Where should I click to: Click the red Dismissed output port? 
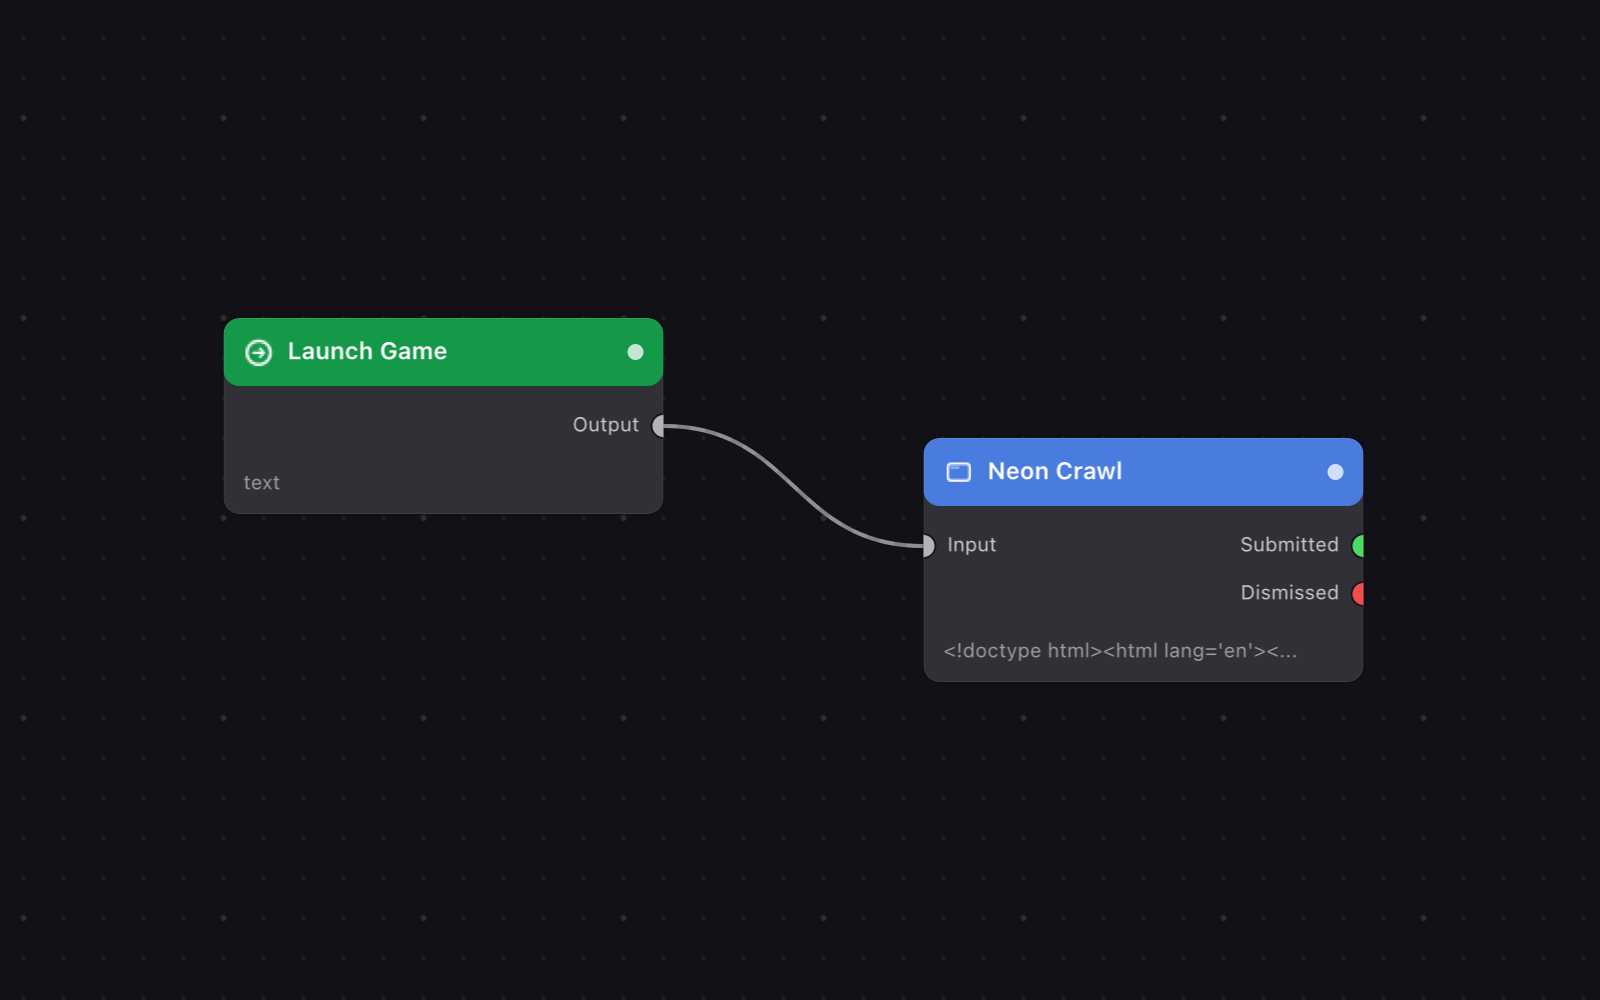[x=1358, y=594]
